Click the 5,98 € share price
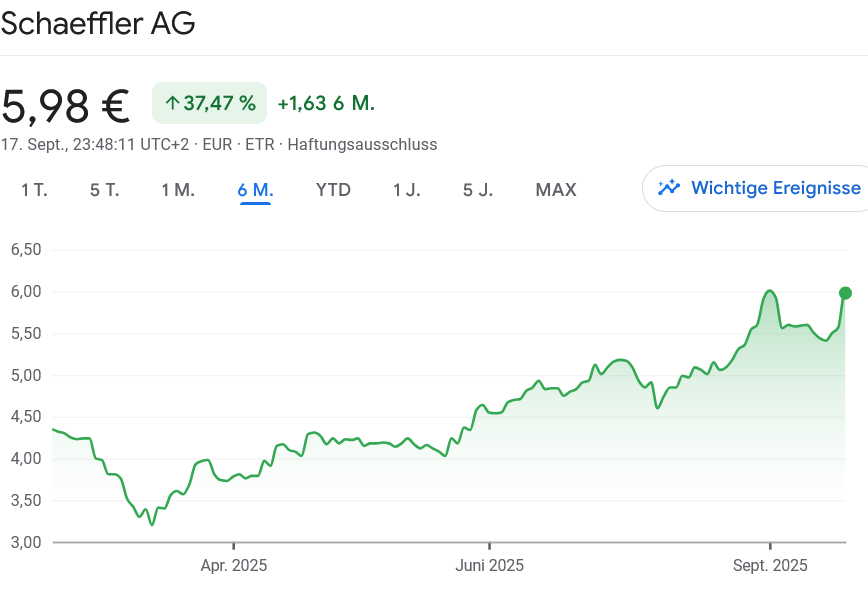This screenshot has width=868, height=589. pos(66,104)
